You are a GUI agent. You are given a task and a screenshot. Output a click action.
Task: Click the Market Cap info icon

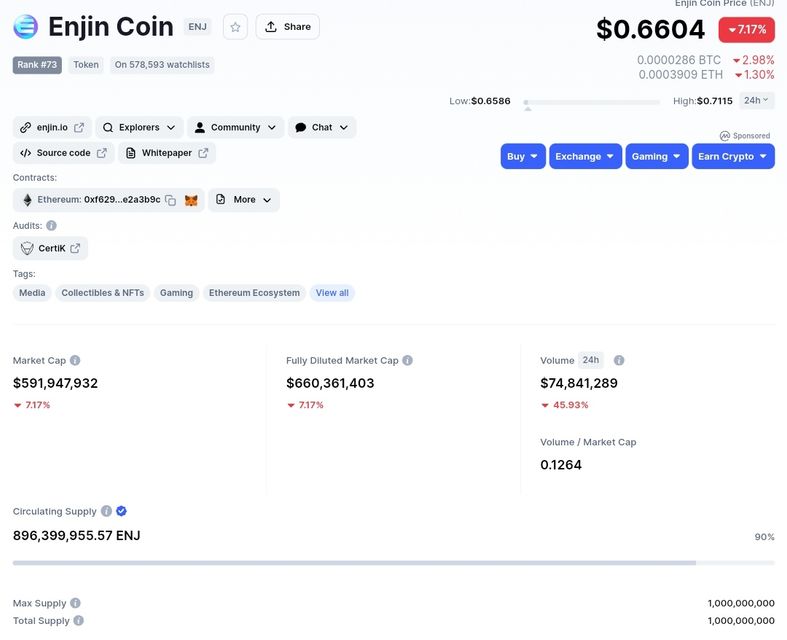pos(75,361)
